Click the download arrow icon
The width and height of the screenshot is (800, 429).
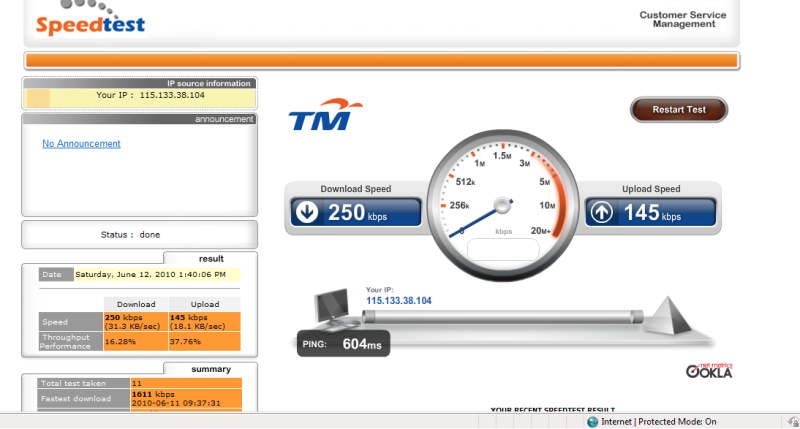point(309,212)
